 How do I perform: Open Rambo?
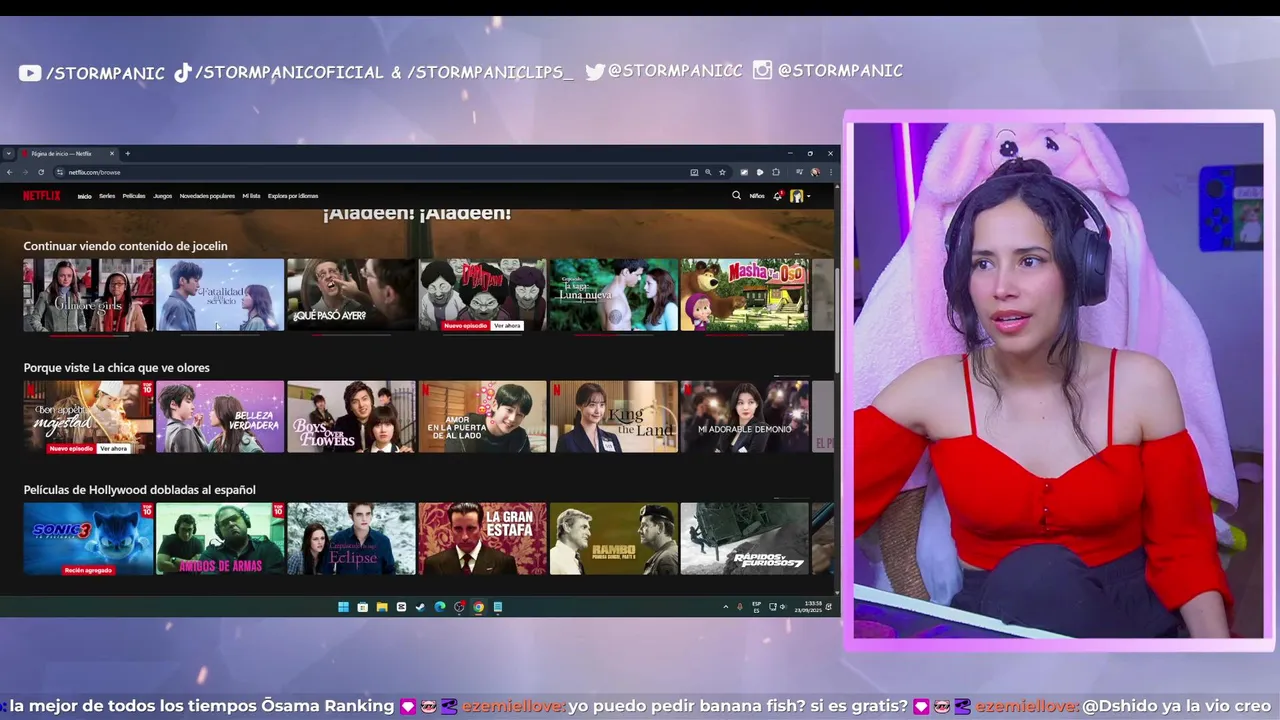coord(614,538)
